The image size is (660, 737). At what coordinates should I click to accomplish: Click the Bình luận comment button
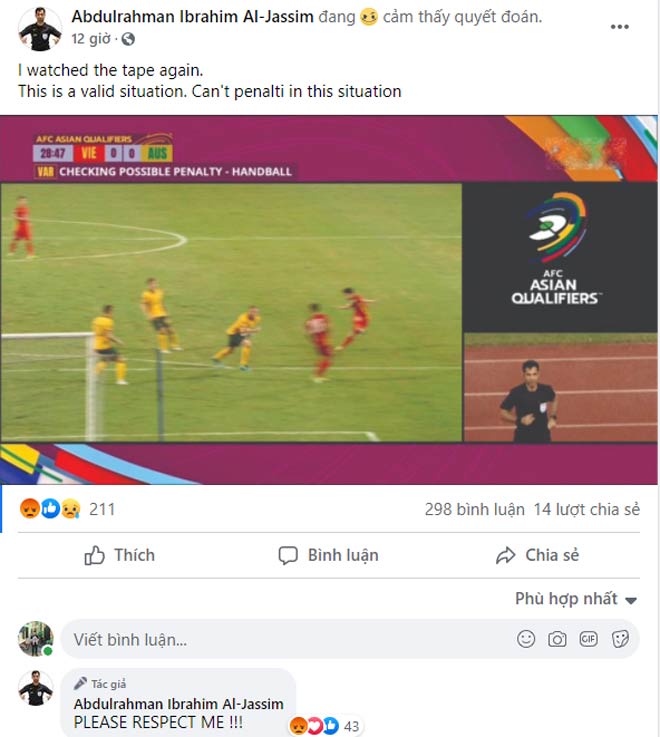pyautogui.click(x=328, y=555)
